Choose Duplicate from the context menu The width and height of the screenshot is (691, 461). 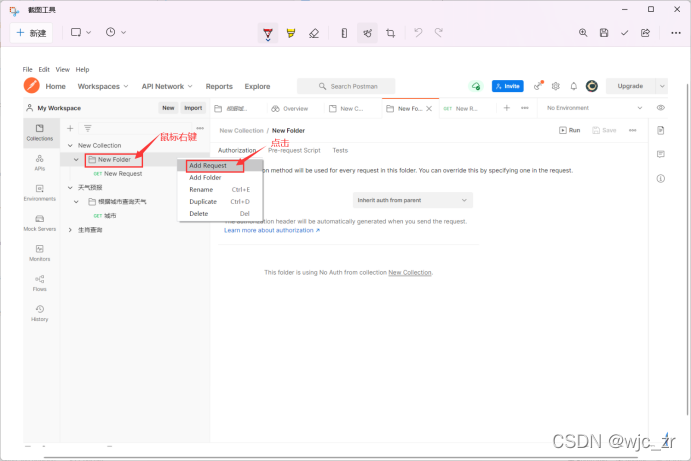point(219,201)
